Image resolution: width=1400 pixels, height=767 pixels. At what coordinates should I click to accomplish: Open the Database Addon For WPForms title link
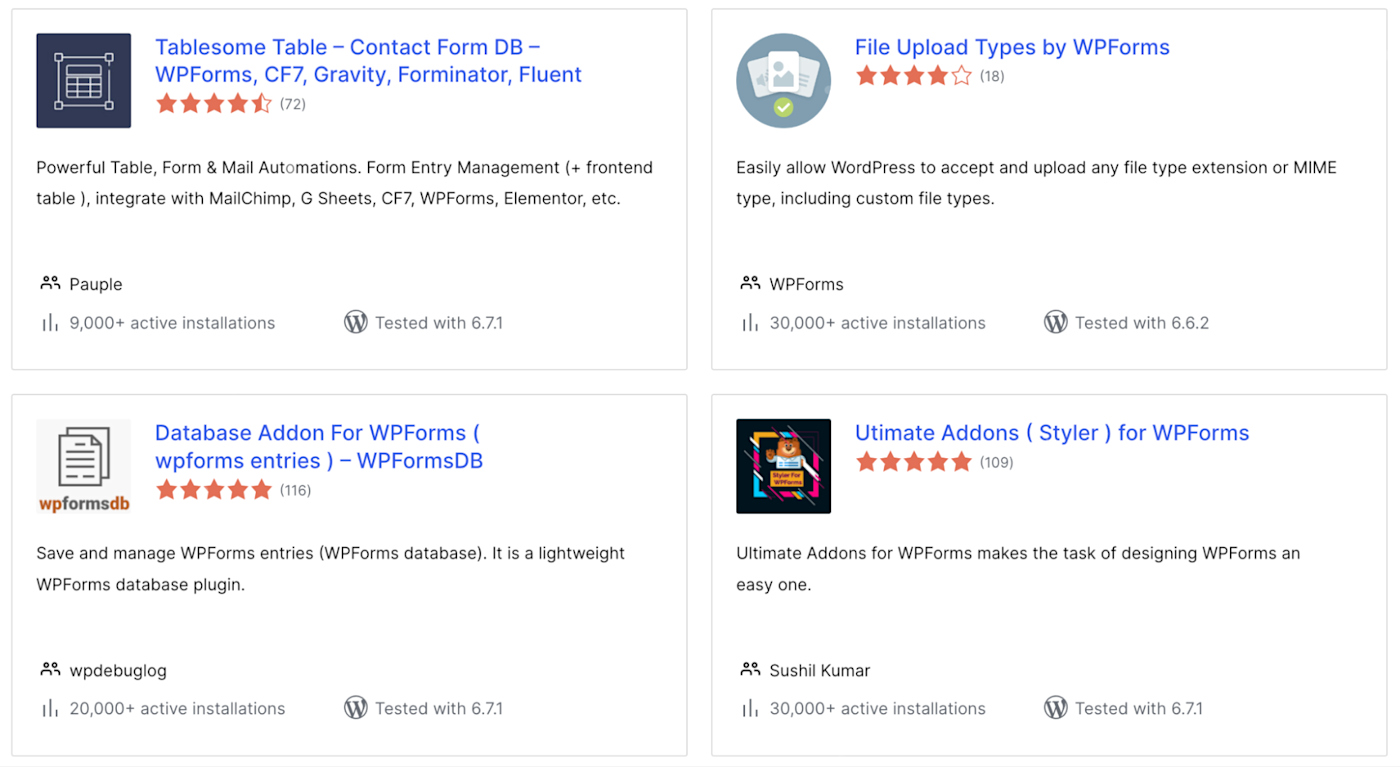[319, 447]
